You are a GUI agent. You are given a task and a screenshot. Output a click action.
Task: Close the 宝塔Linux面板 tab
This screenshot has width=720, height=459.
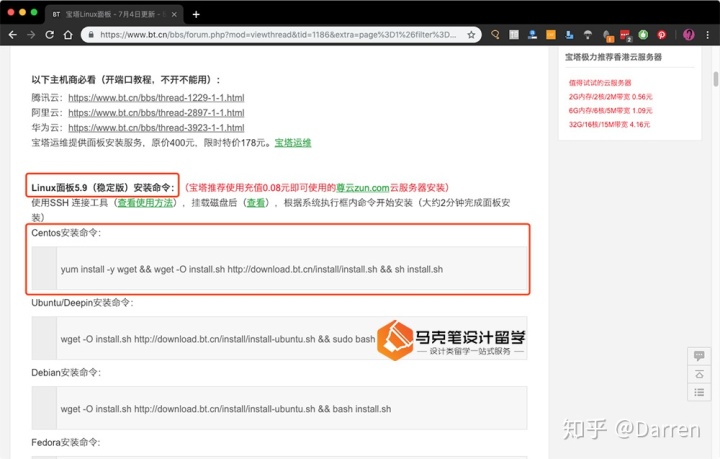point(174,14)
